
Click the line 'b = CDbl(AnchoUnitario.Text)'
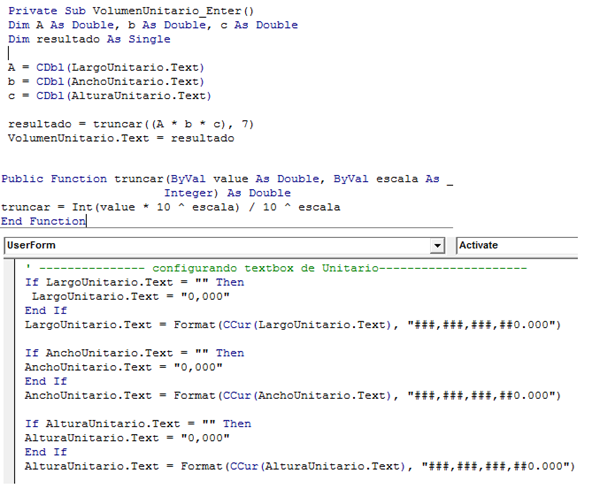click(x=106, y=82)
